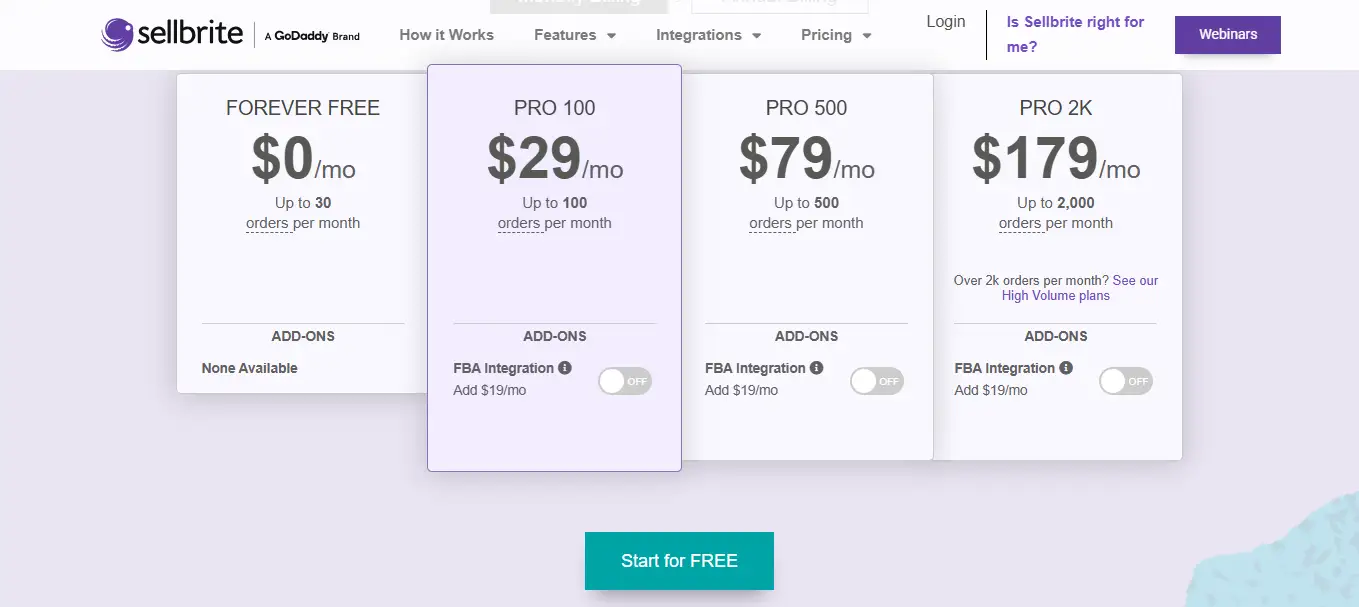Click the Webinars button
Image resolution: width=1359 pixels, height=607 pixels.
[x=1227, y=33]
